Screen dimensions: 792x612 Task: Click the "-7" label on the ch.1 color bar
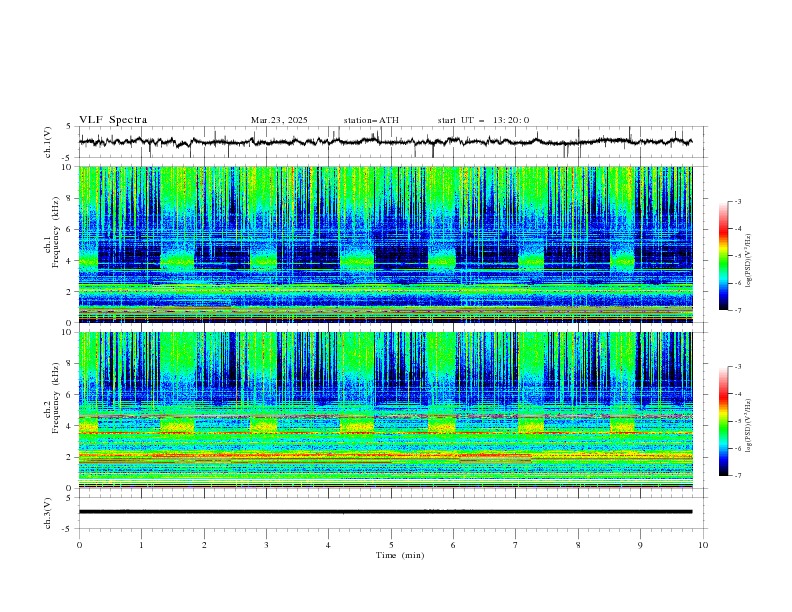tap(737, 310)
